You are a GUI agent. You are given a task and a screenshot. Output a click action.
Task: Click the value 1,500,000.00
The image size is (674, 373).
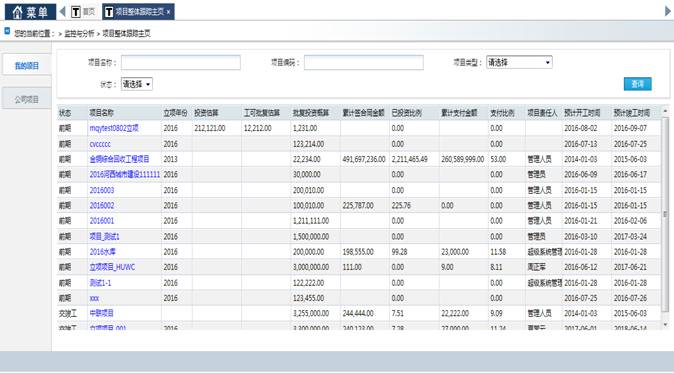pos(311,236)
